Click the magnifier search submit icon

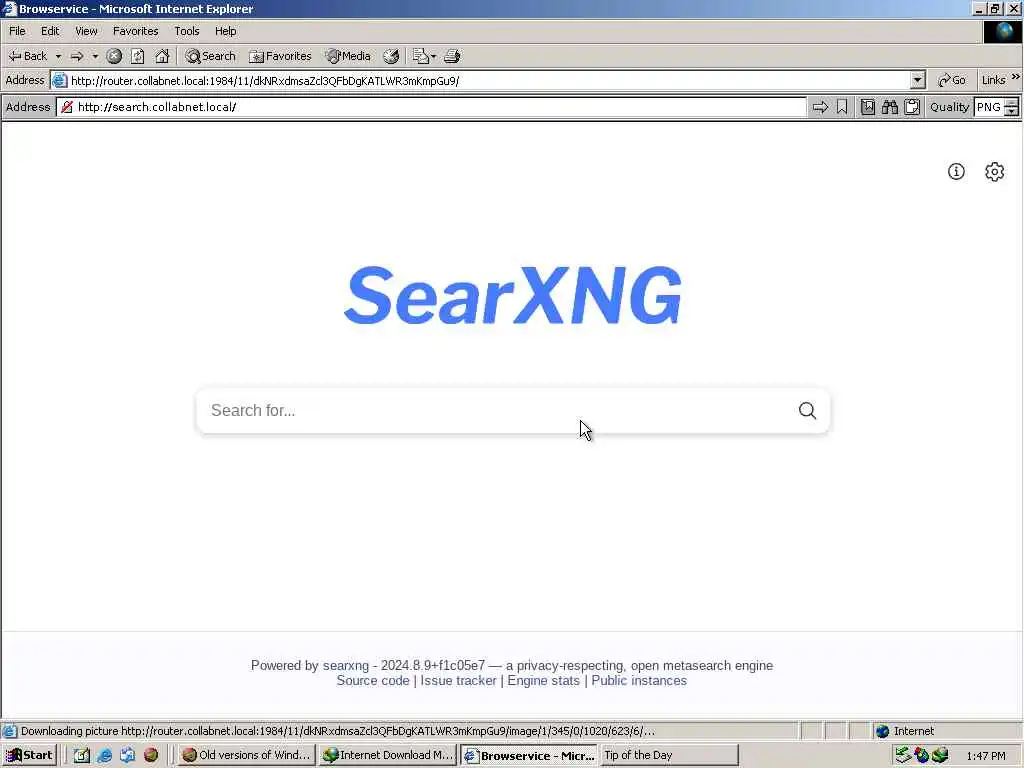pyautogui.click(x=808, y=410)
